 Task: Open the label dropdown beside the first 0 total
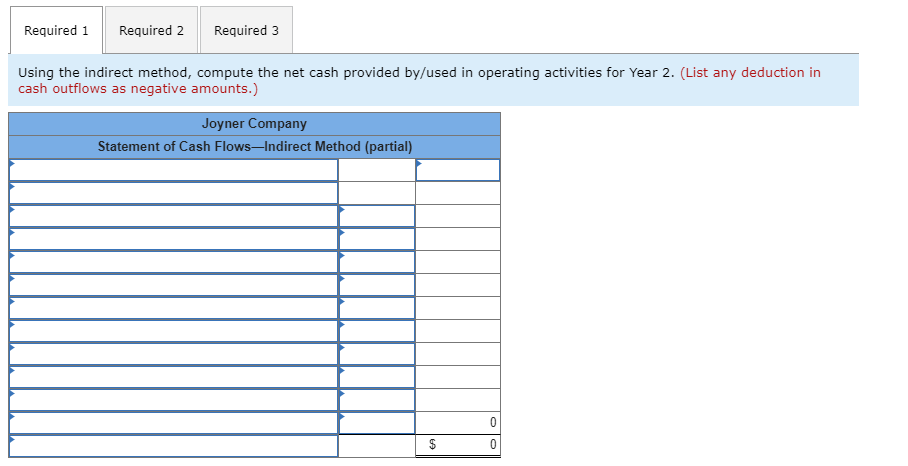coord(173,423)
